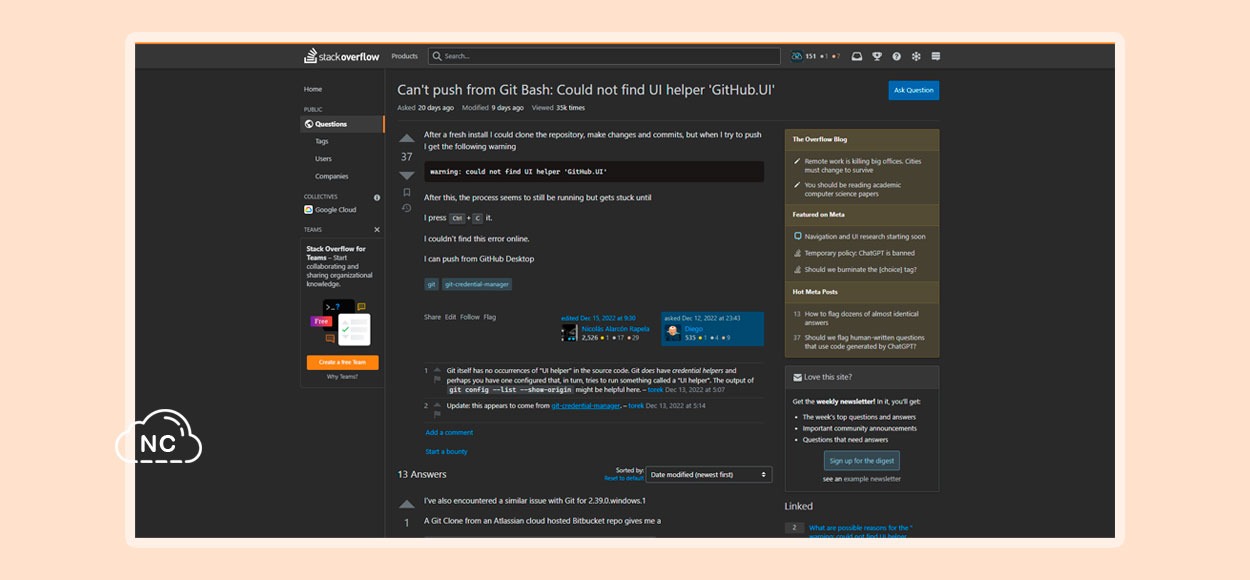Open hot meta post about ChatGPT-generated code

pyautogui.click(x=865, y=342)
